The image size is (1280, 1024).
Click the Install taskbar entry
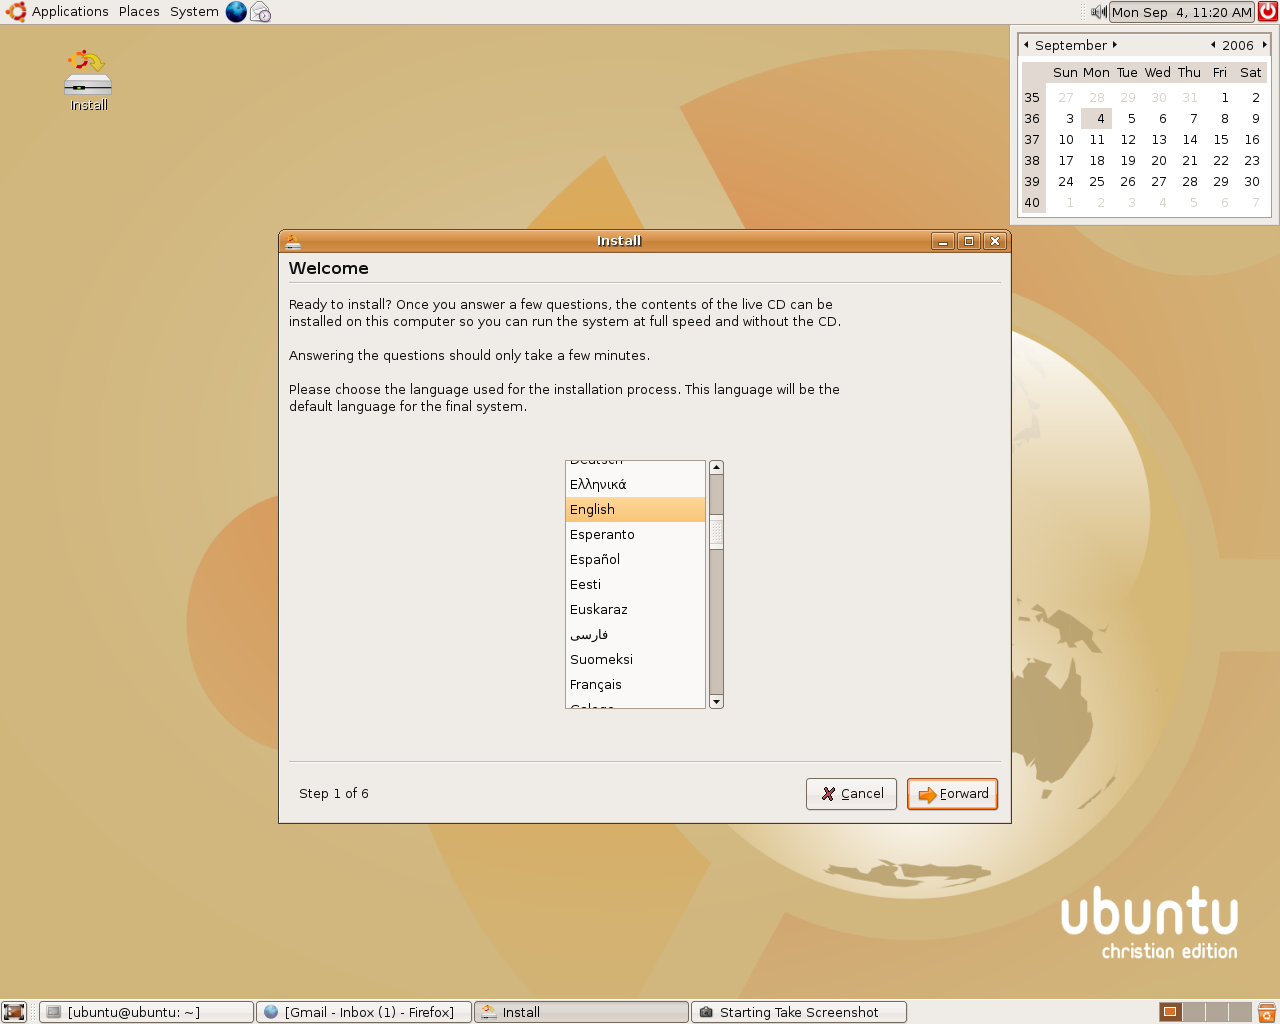[x=582, y=1012]
